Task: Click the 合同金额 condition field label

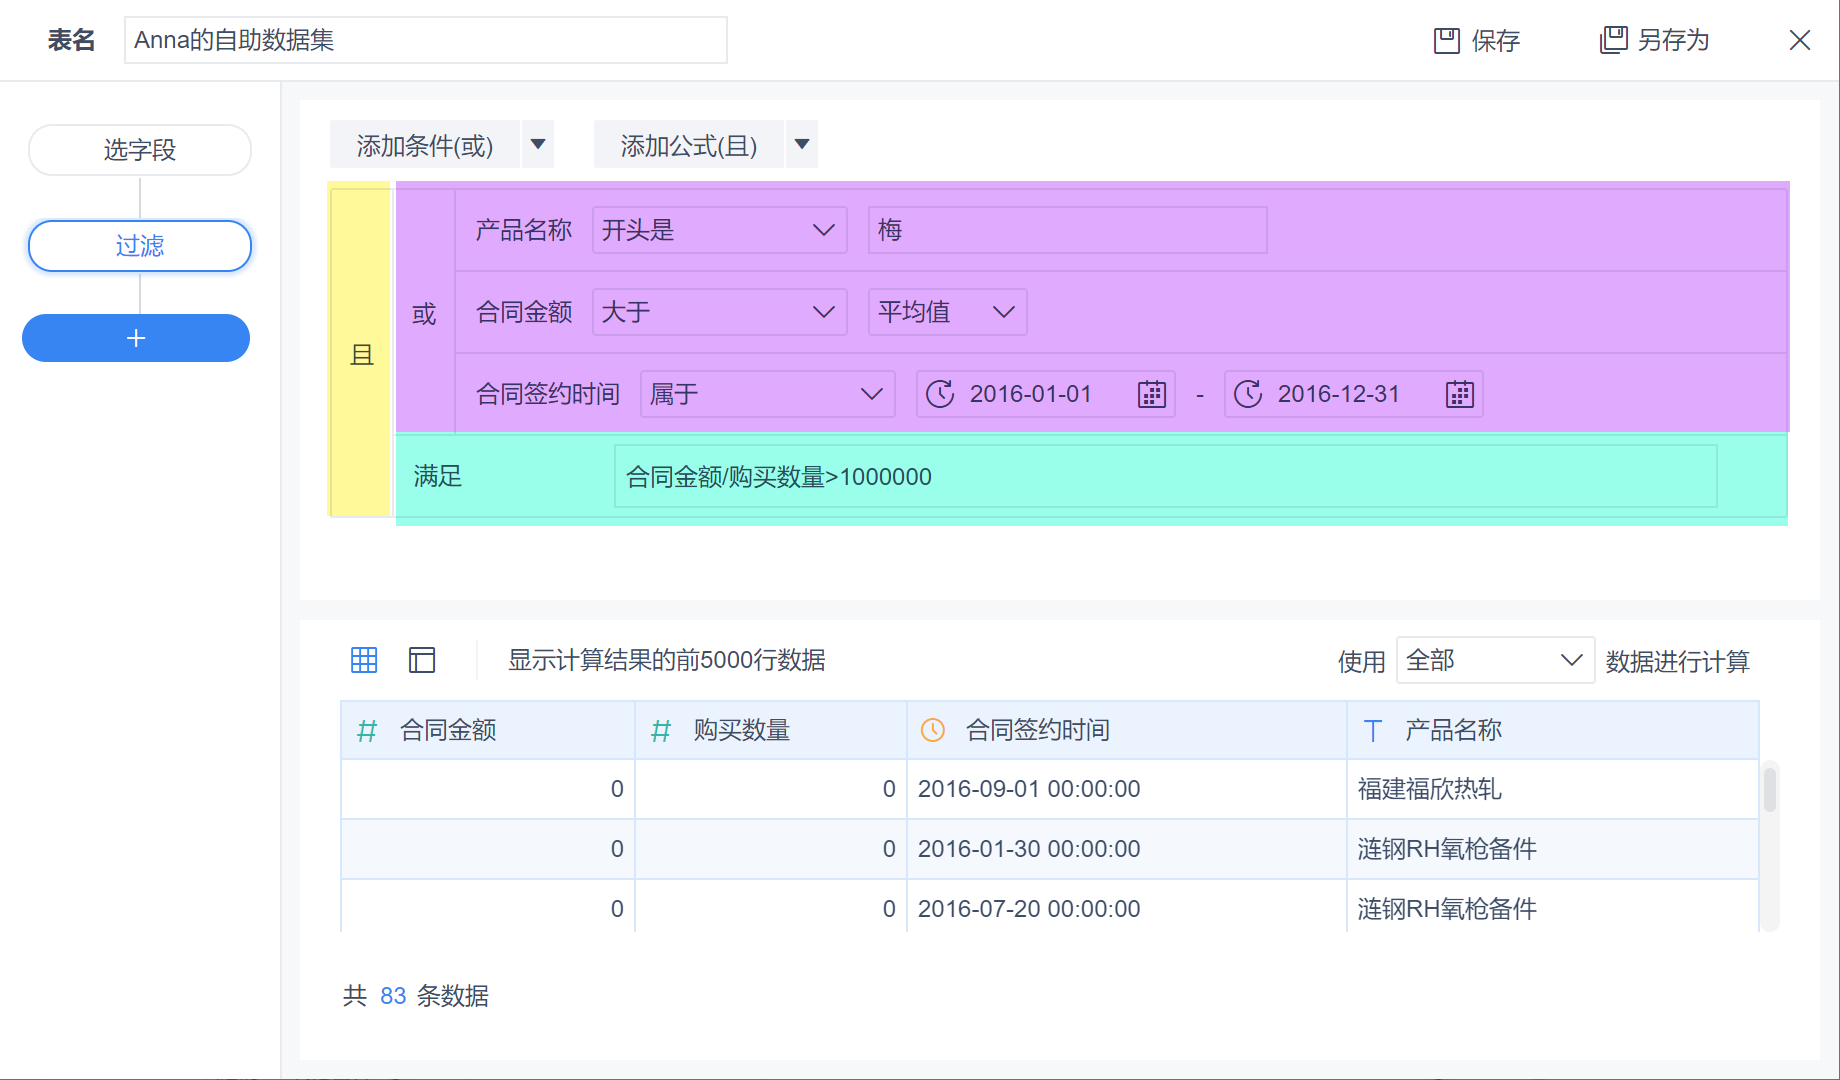Action: coord(524,312)
